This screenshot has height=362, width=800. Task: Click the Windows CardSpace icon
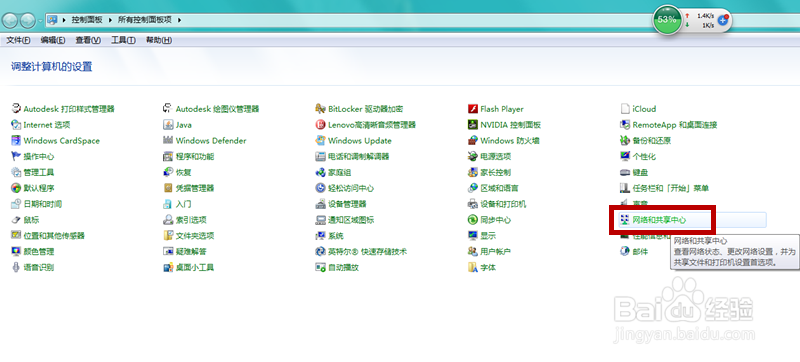pos(16,140)
